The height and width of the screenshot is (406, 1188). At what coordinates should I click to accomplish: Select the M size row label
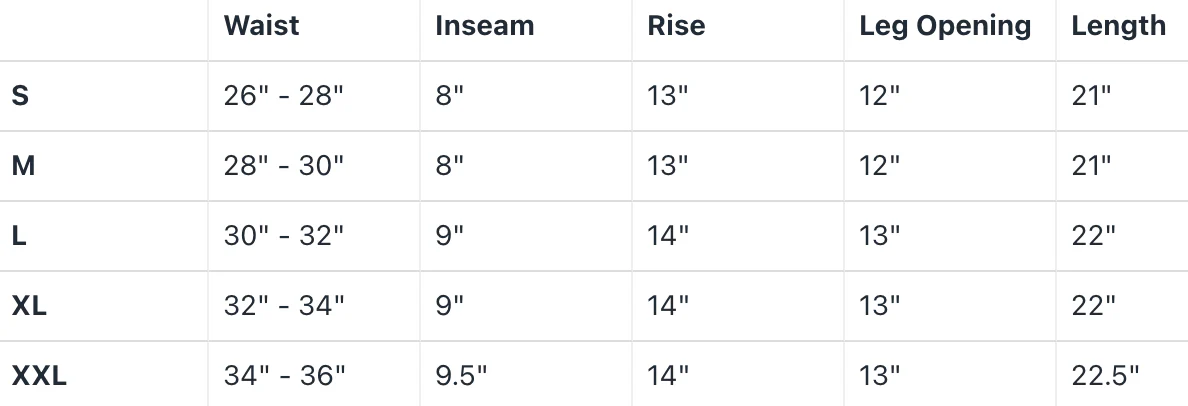(23, 166)
